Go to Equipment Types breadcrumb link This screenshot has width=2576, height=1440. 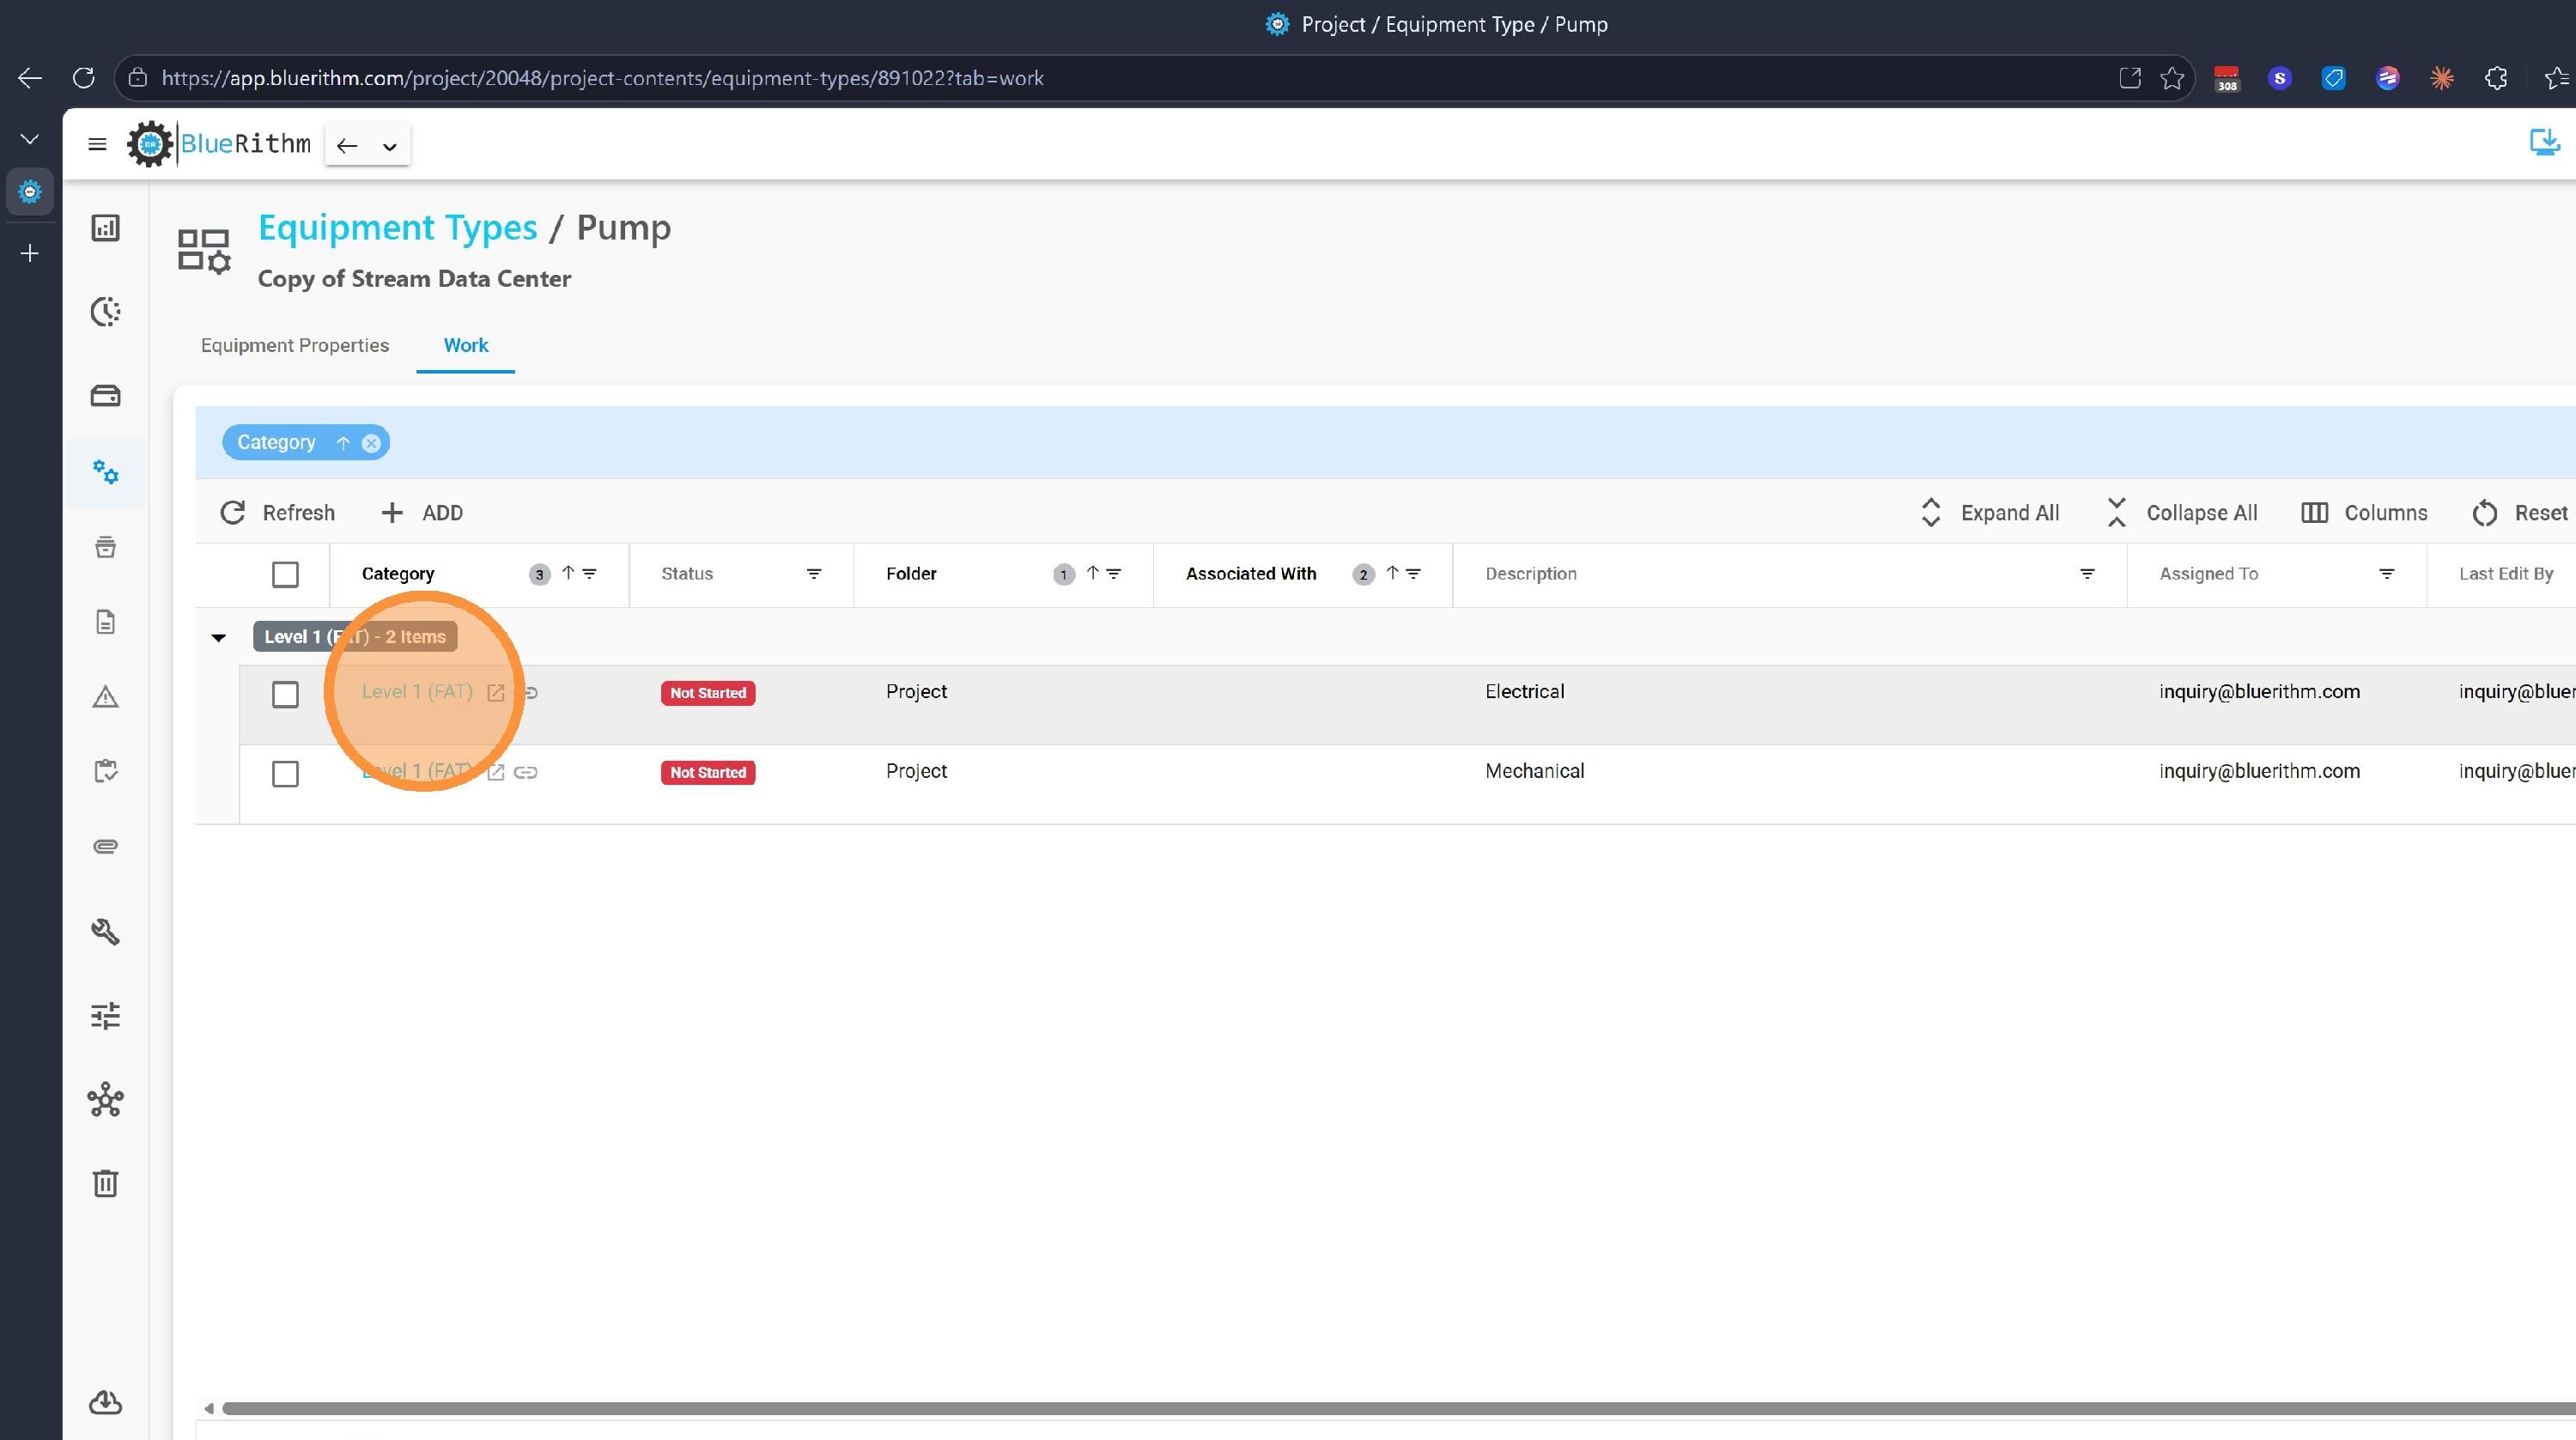398,228
